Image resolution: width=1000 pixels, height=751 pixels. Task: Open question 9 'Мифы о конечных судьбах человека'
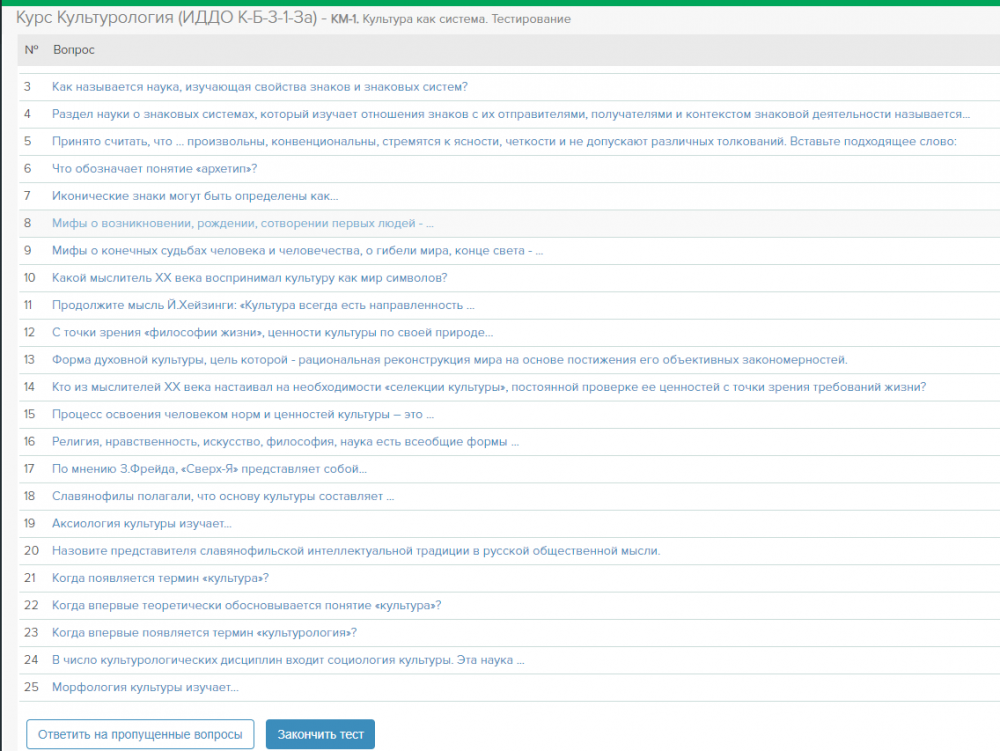click(297, 251)
